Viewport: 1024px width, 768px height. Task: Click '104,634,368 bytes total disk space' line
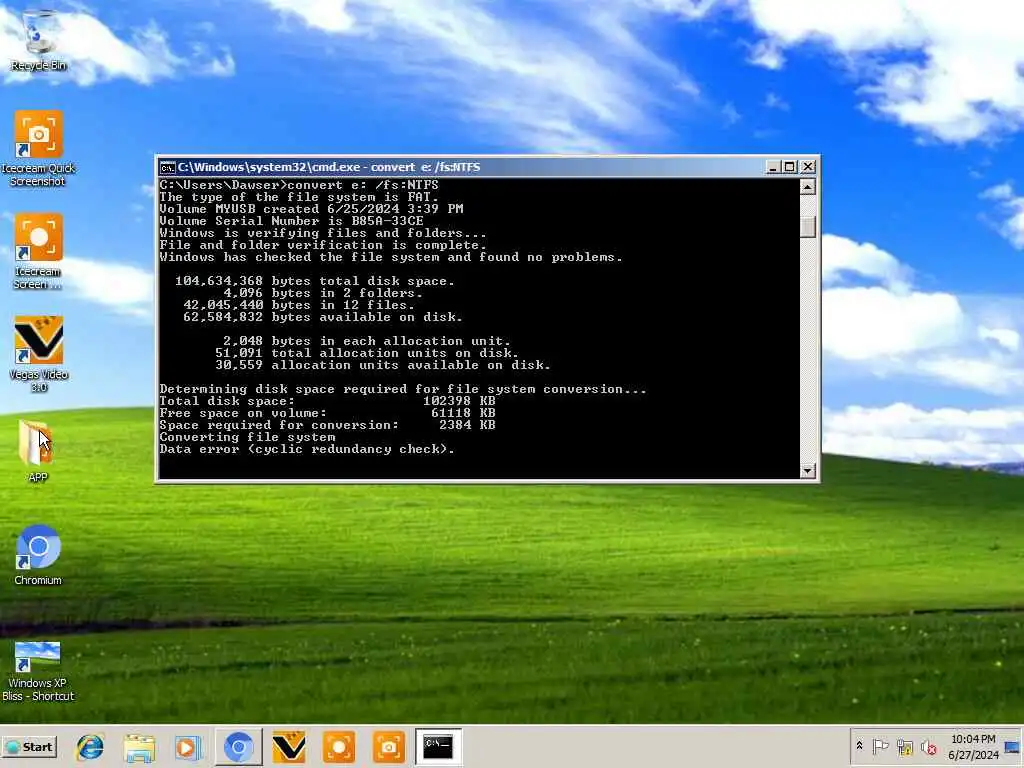point(315,281)
